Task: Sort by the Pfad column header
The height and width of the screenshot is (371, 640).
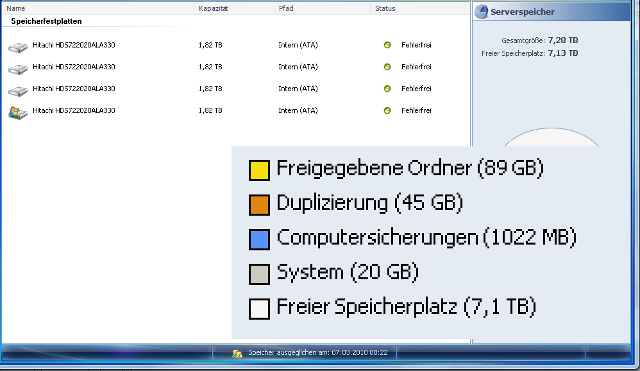Action: 286,8
